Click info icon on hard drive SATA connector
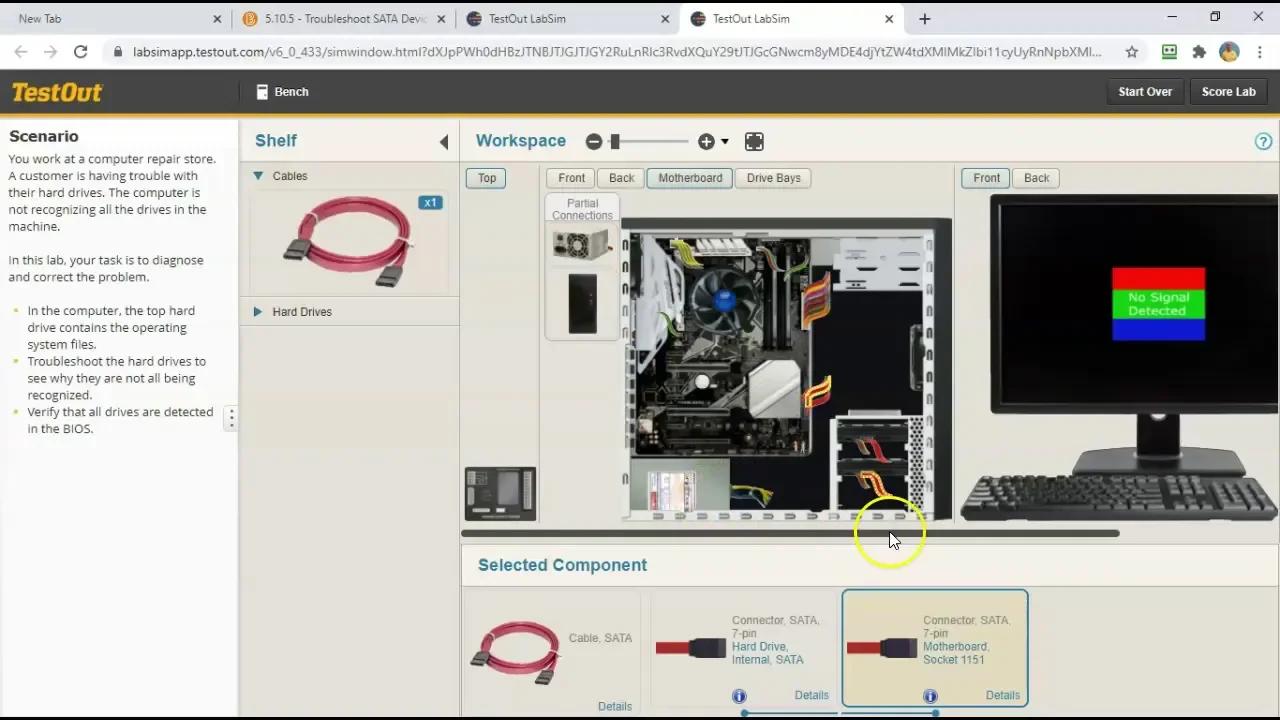Viewport: 1280px width, 720px height. pyautogui.click(x=739, y=696)
